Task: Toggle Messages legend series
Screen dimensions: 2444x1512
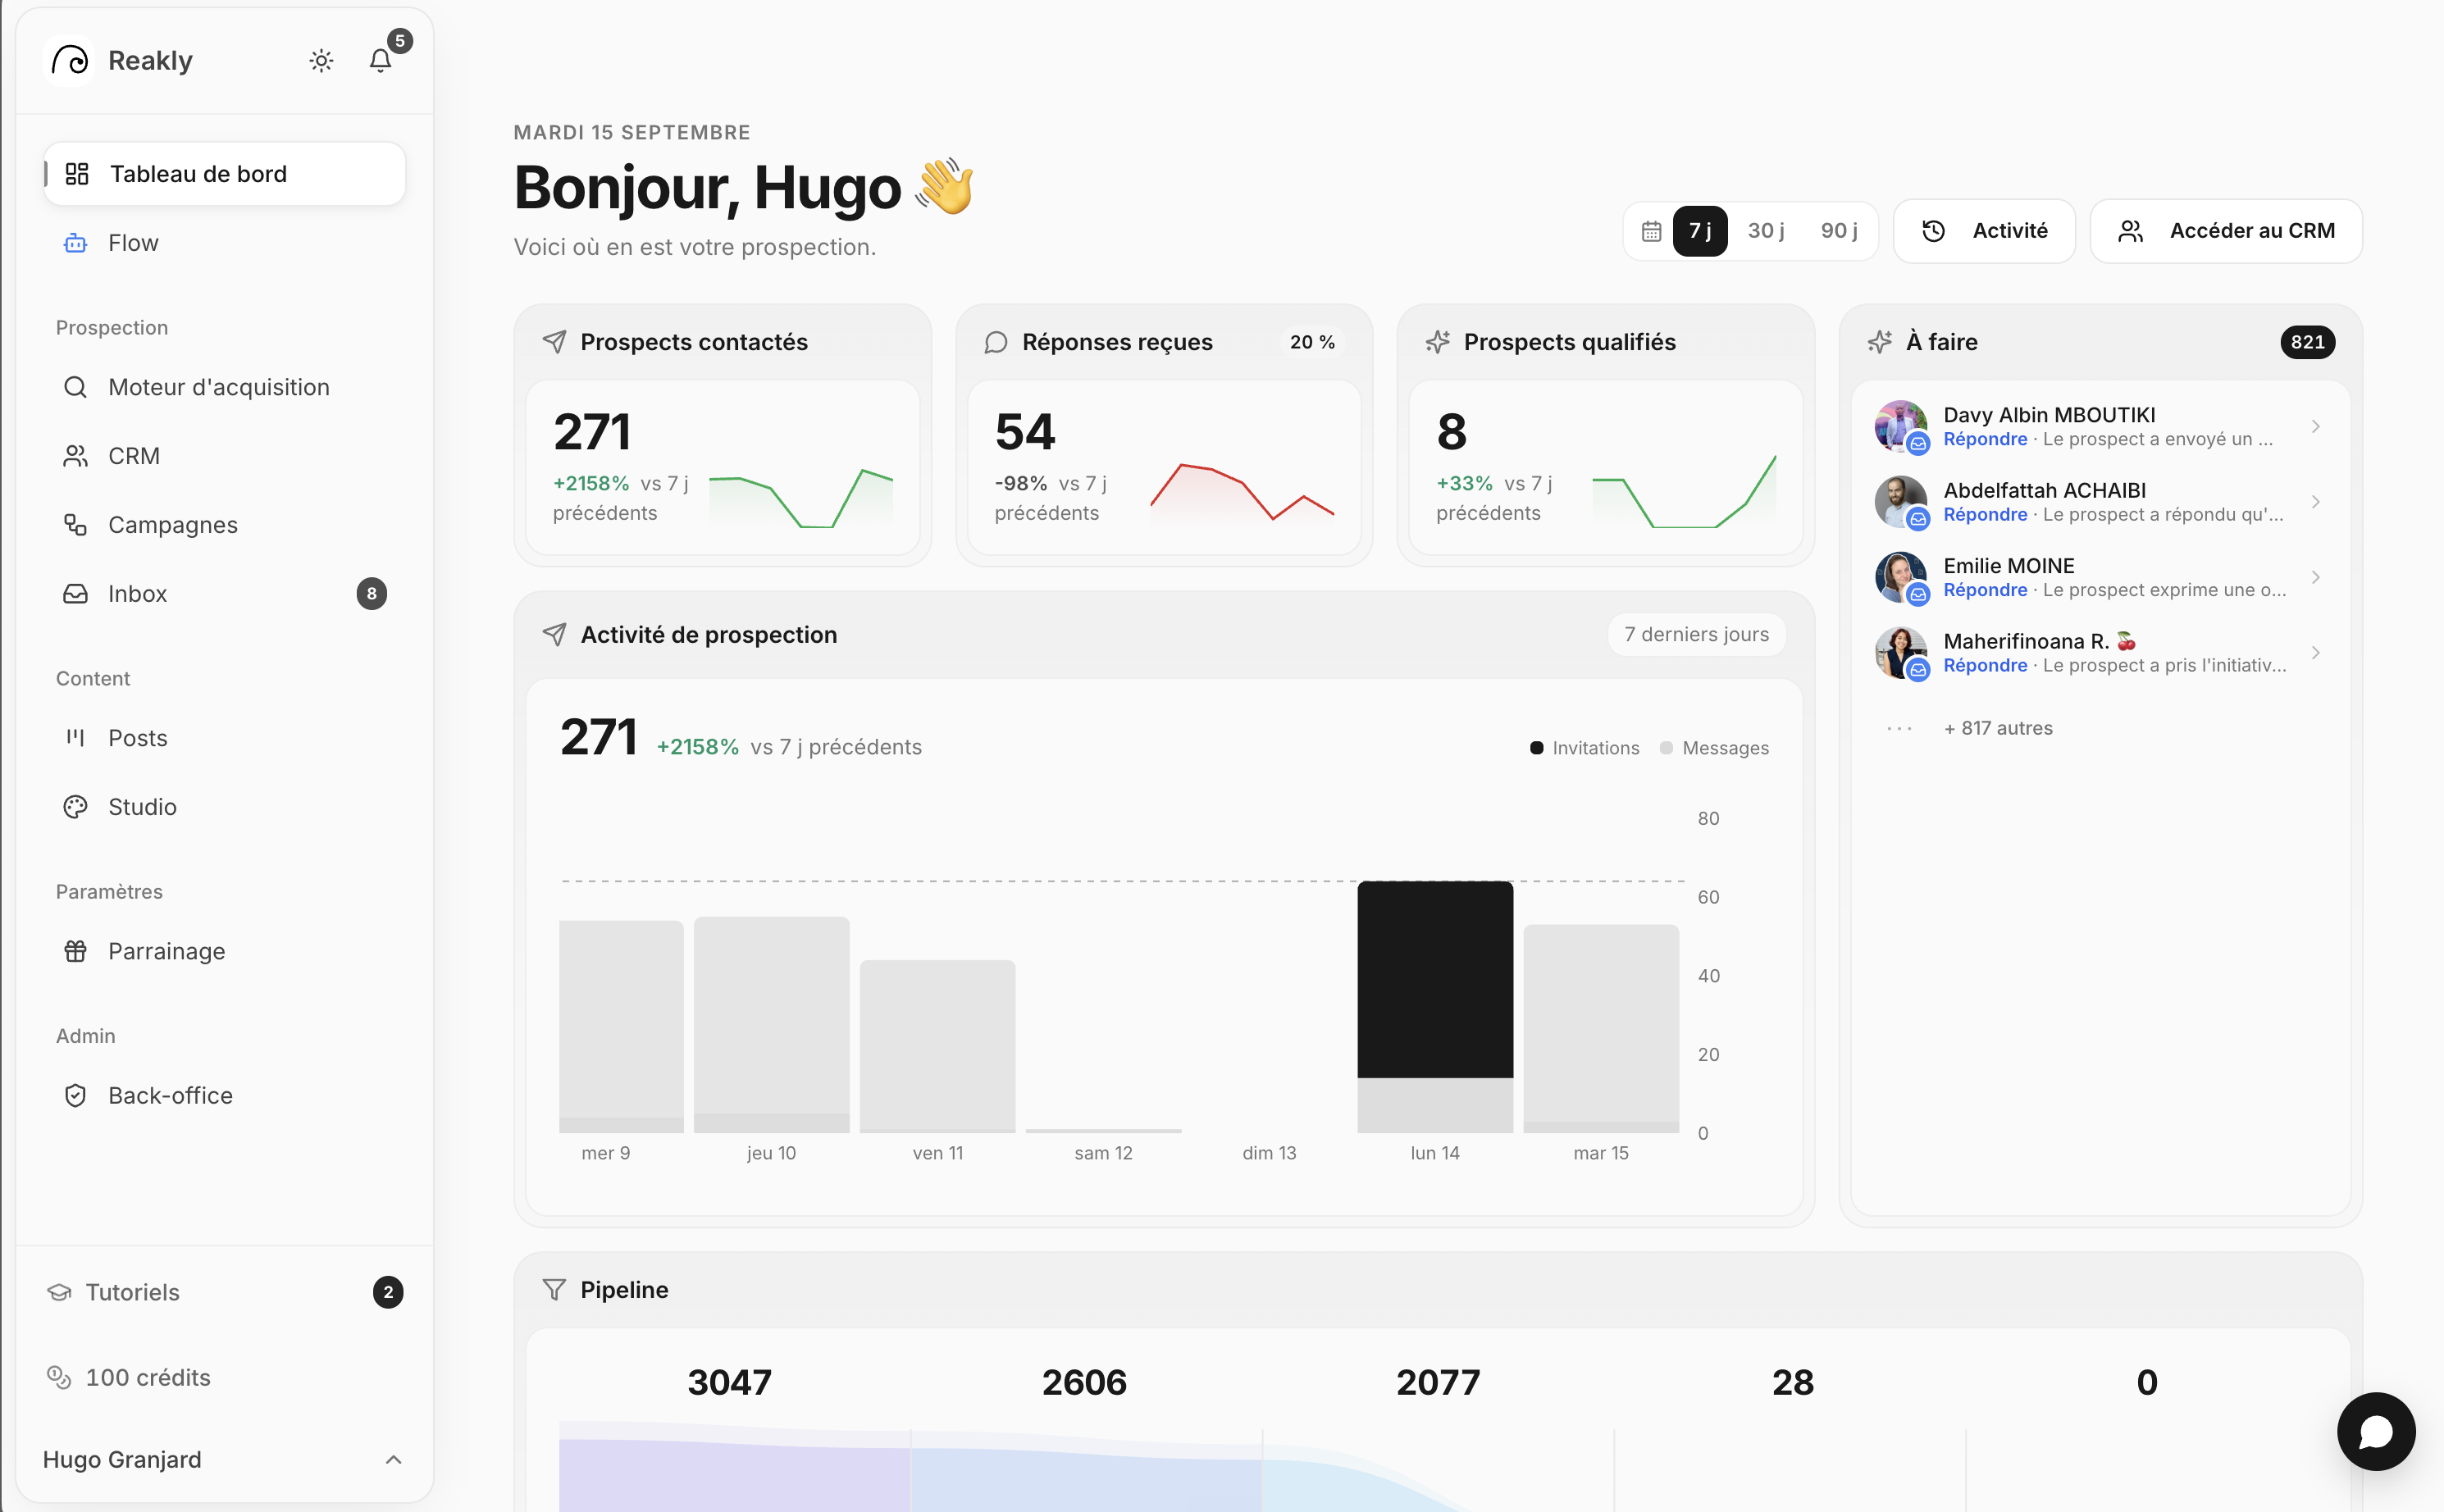Action: (x=1714, y=748)
